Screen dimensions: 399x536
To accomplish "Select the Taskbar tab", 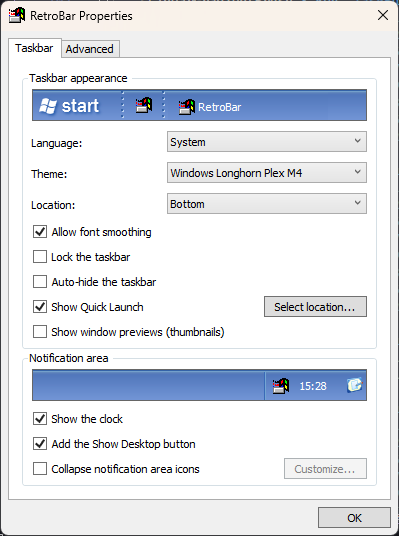I will 34,48.
